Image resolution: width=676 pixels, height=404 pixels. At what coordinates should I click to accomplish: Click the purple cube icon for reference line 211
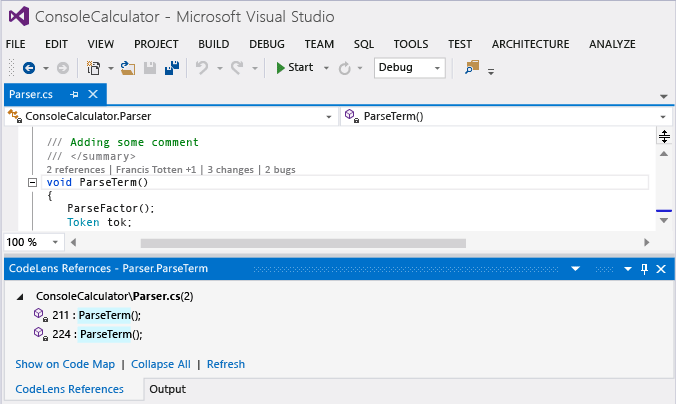(40, 315)
